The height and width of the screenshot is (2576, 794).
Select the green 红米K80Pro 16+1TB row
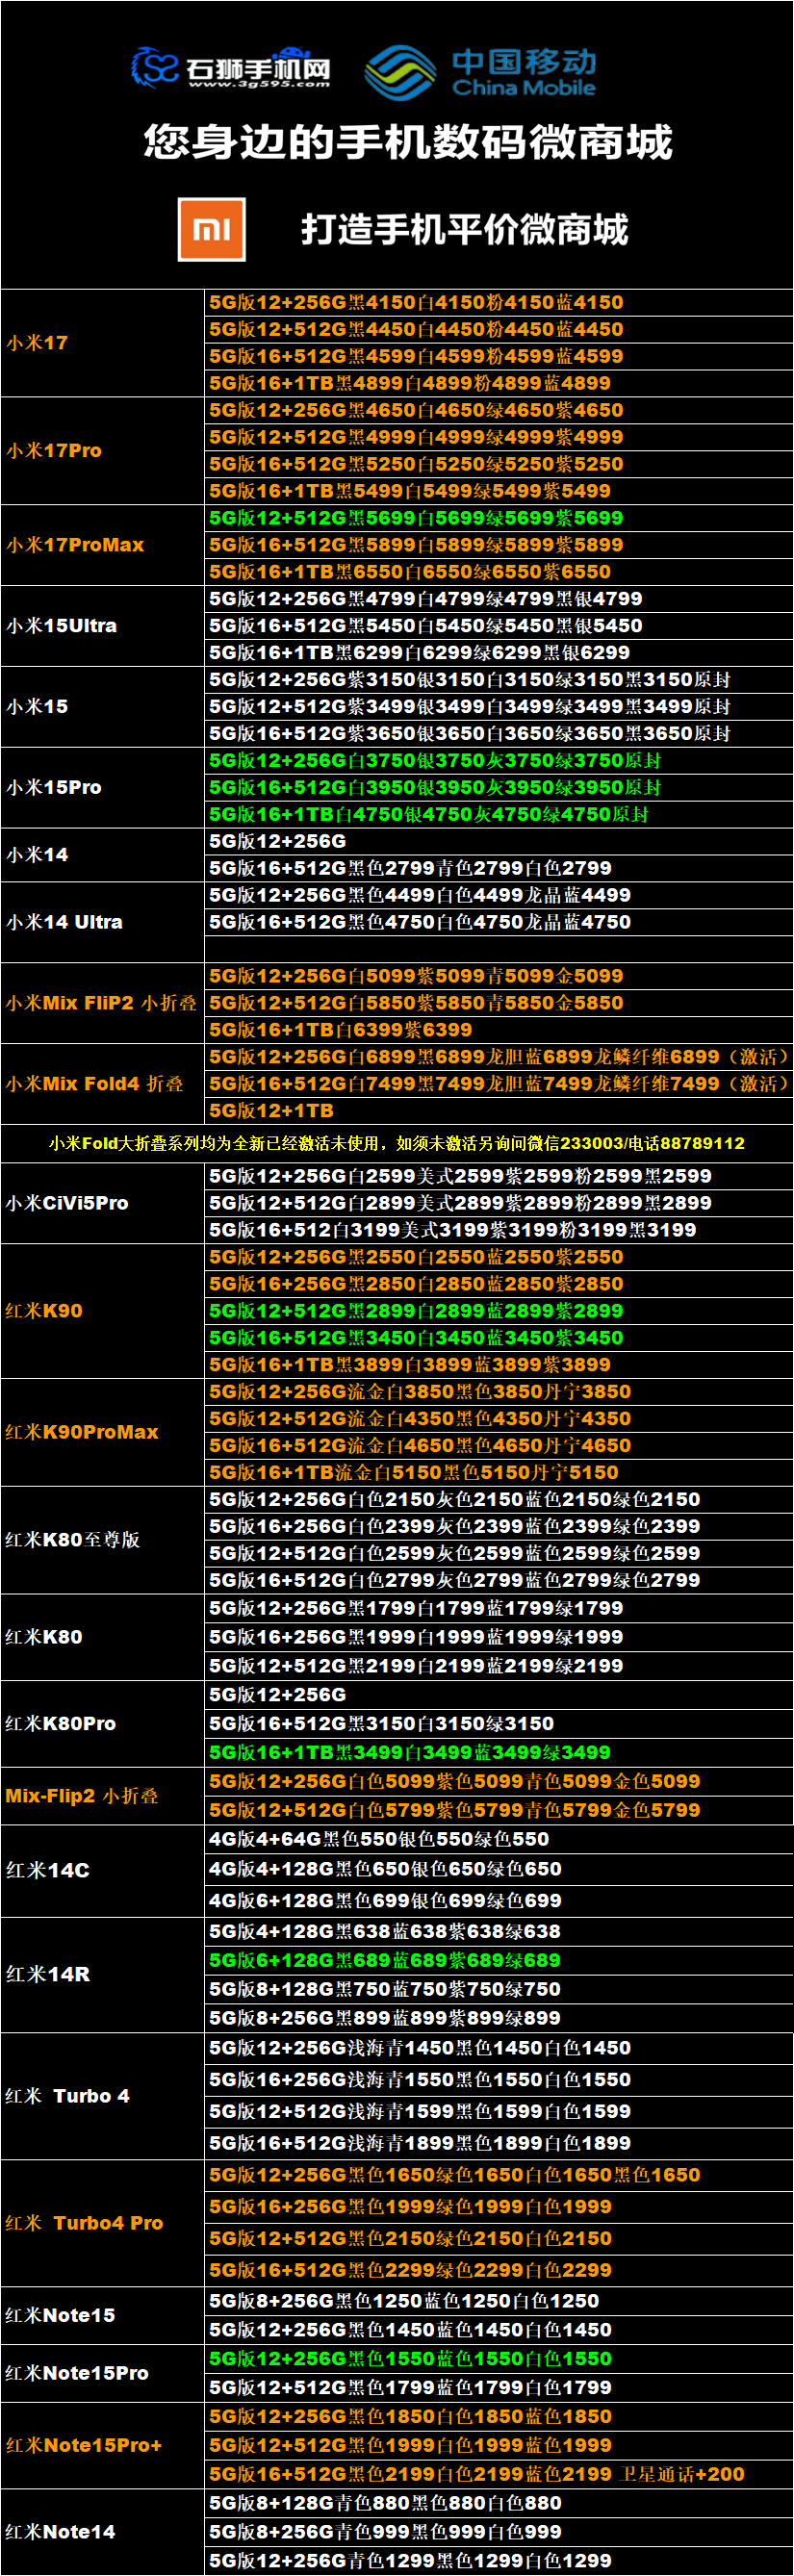pos(409,1753)
